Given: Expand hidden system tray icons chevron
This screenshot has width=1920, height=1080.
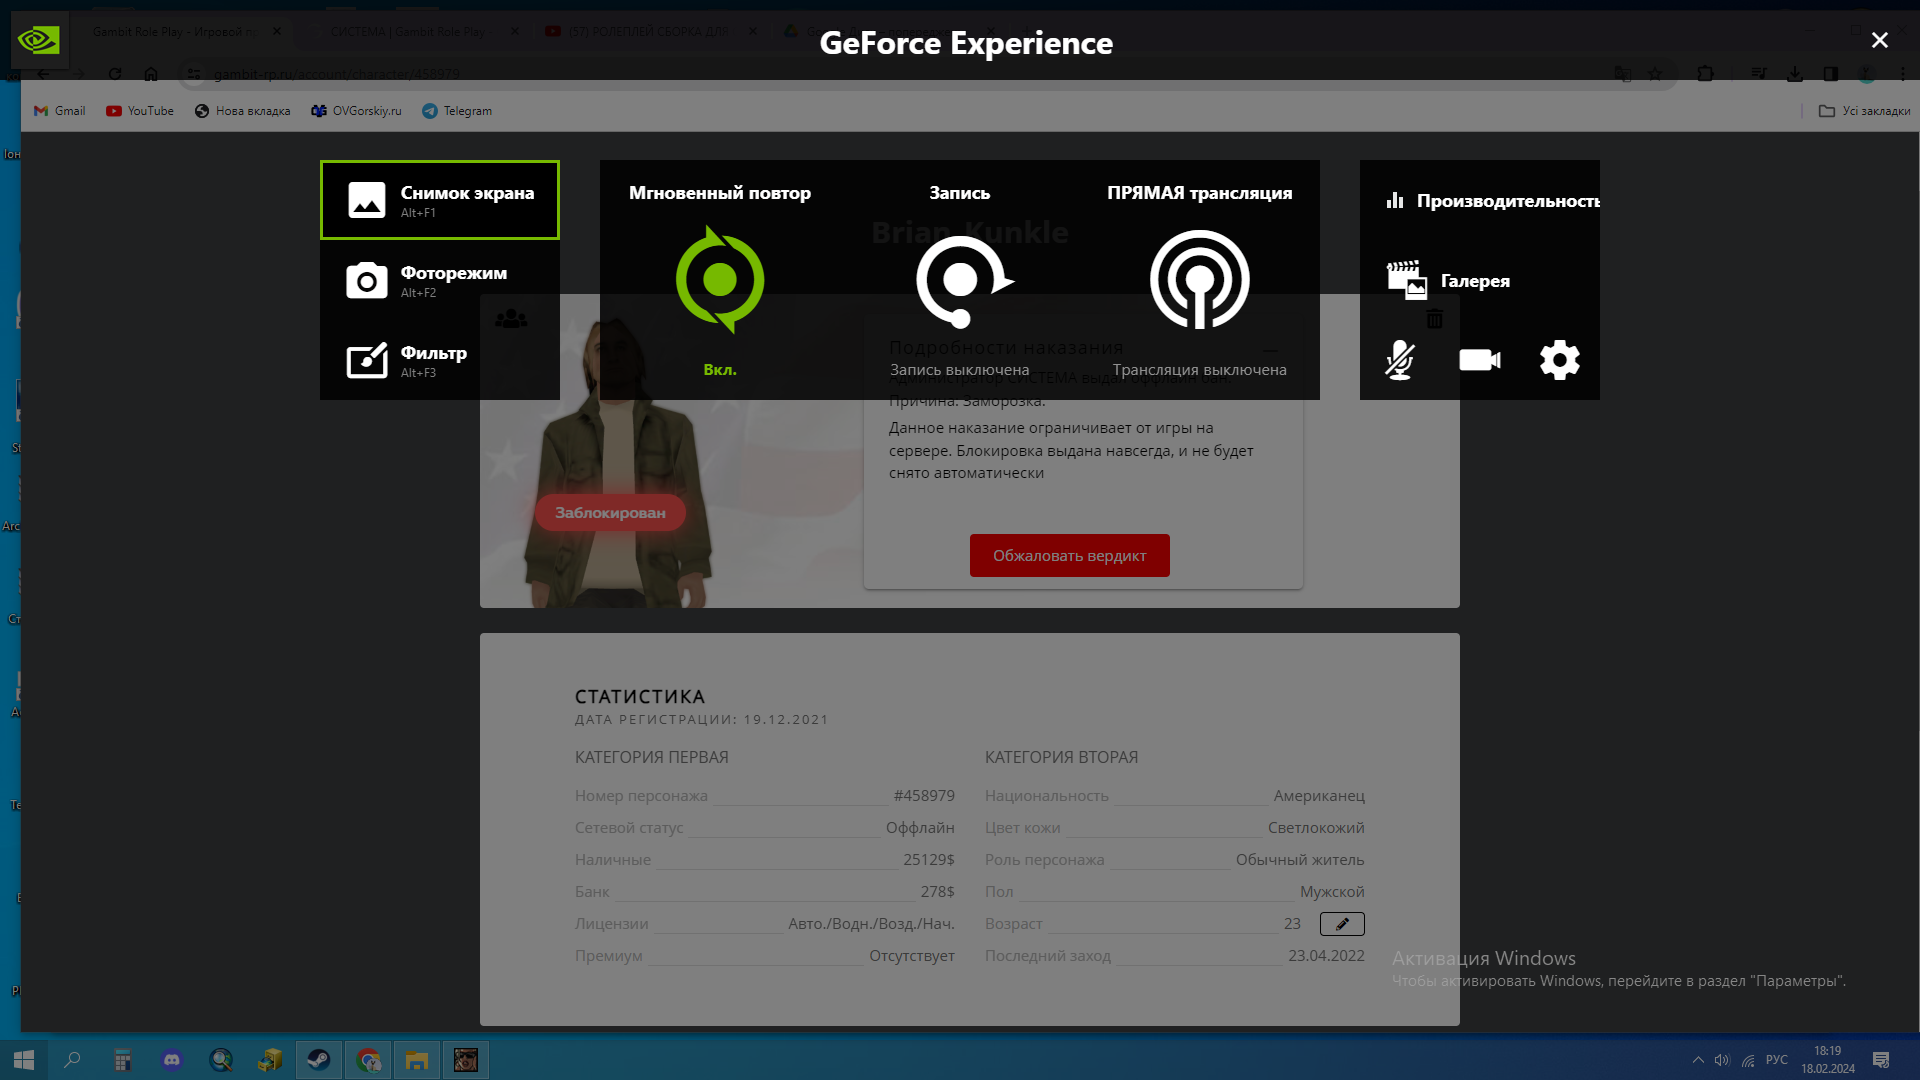Looking at the screenshot, I should (1698, 1060).
